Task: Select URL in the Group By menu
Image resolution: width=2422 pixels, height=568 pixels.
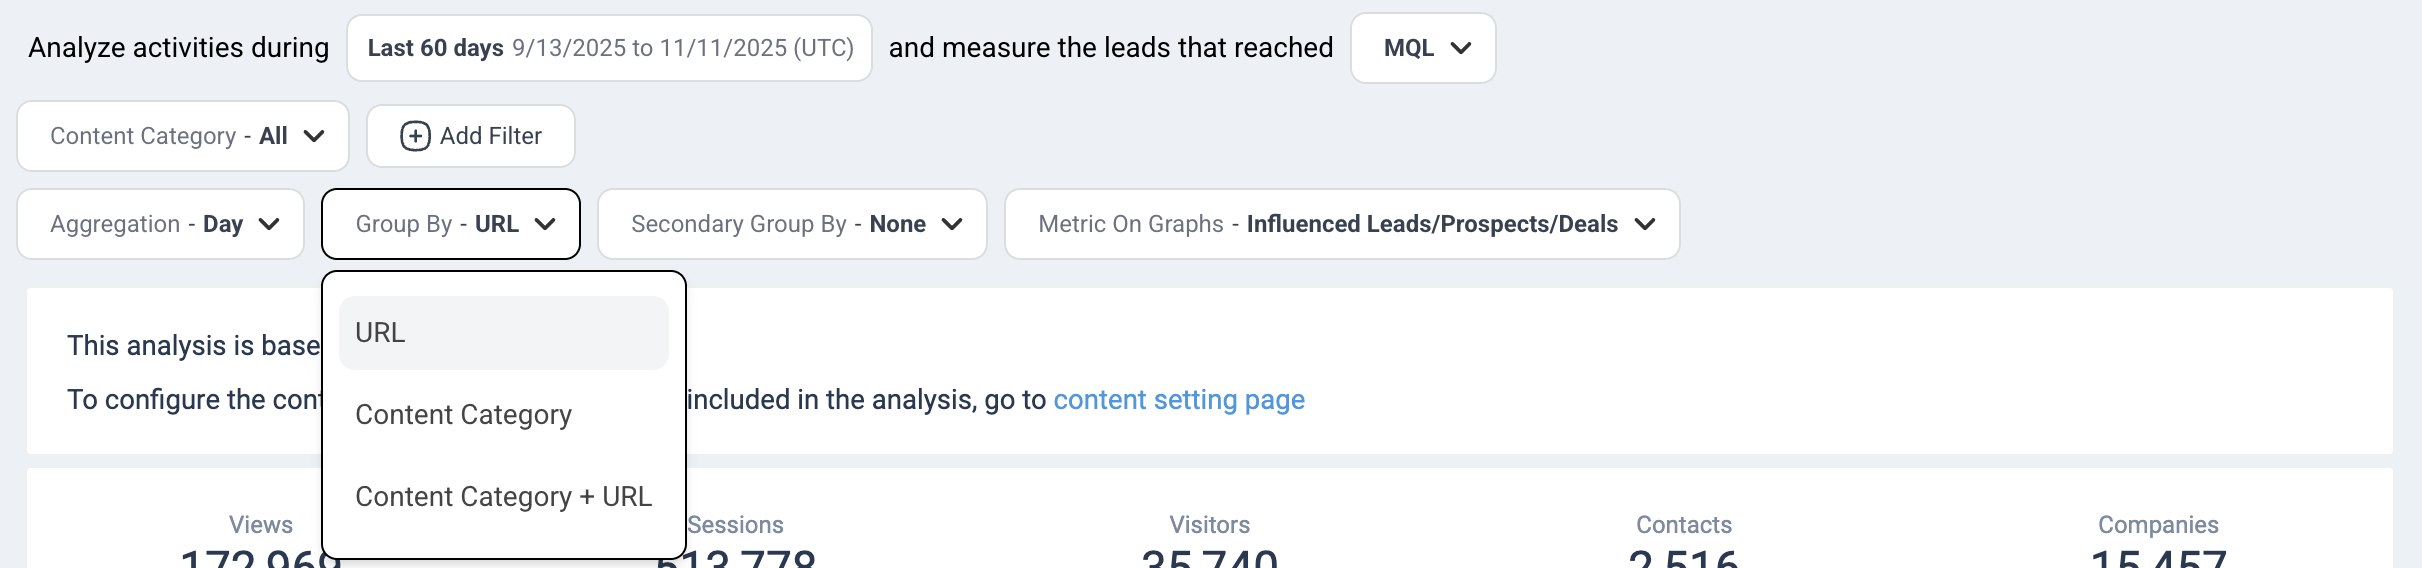Action: click(x=503, y=333)
